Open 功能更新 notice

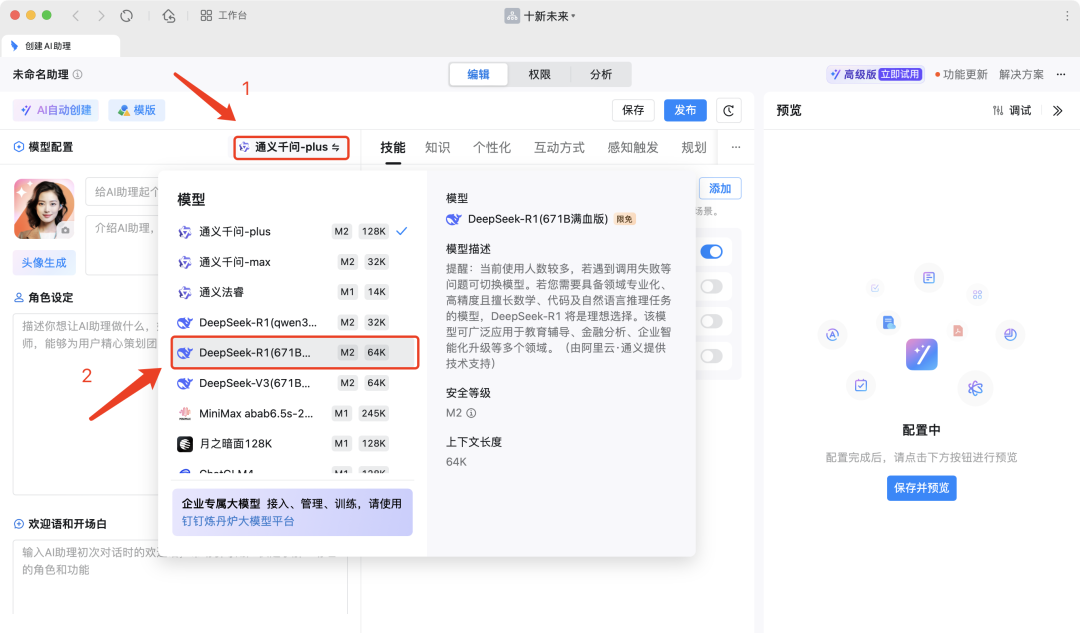coord(962,74)
